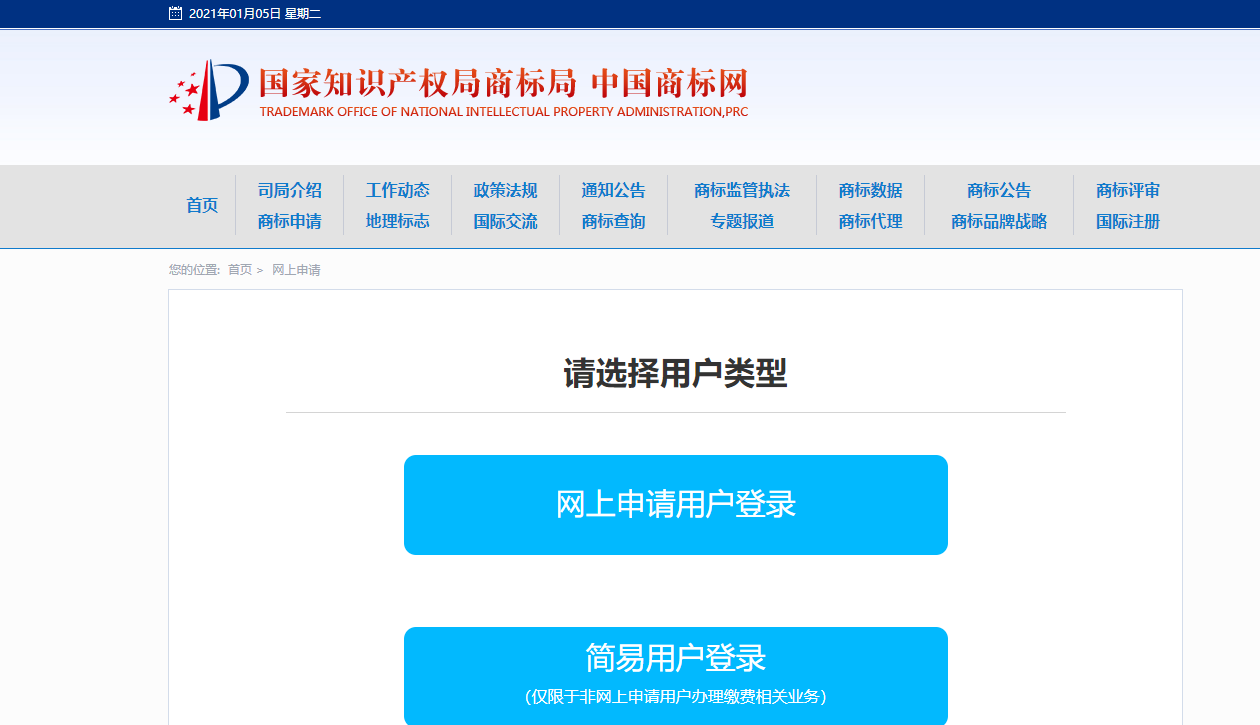
Task: Open the 司局介绍 menu item
Action: pyautogui.click(x=289, y=190)
